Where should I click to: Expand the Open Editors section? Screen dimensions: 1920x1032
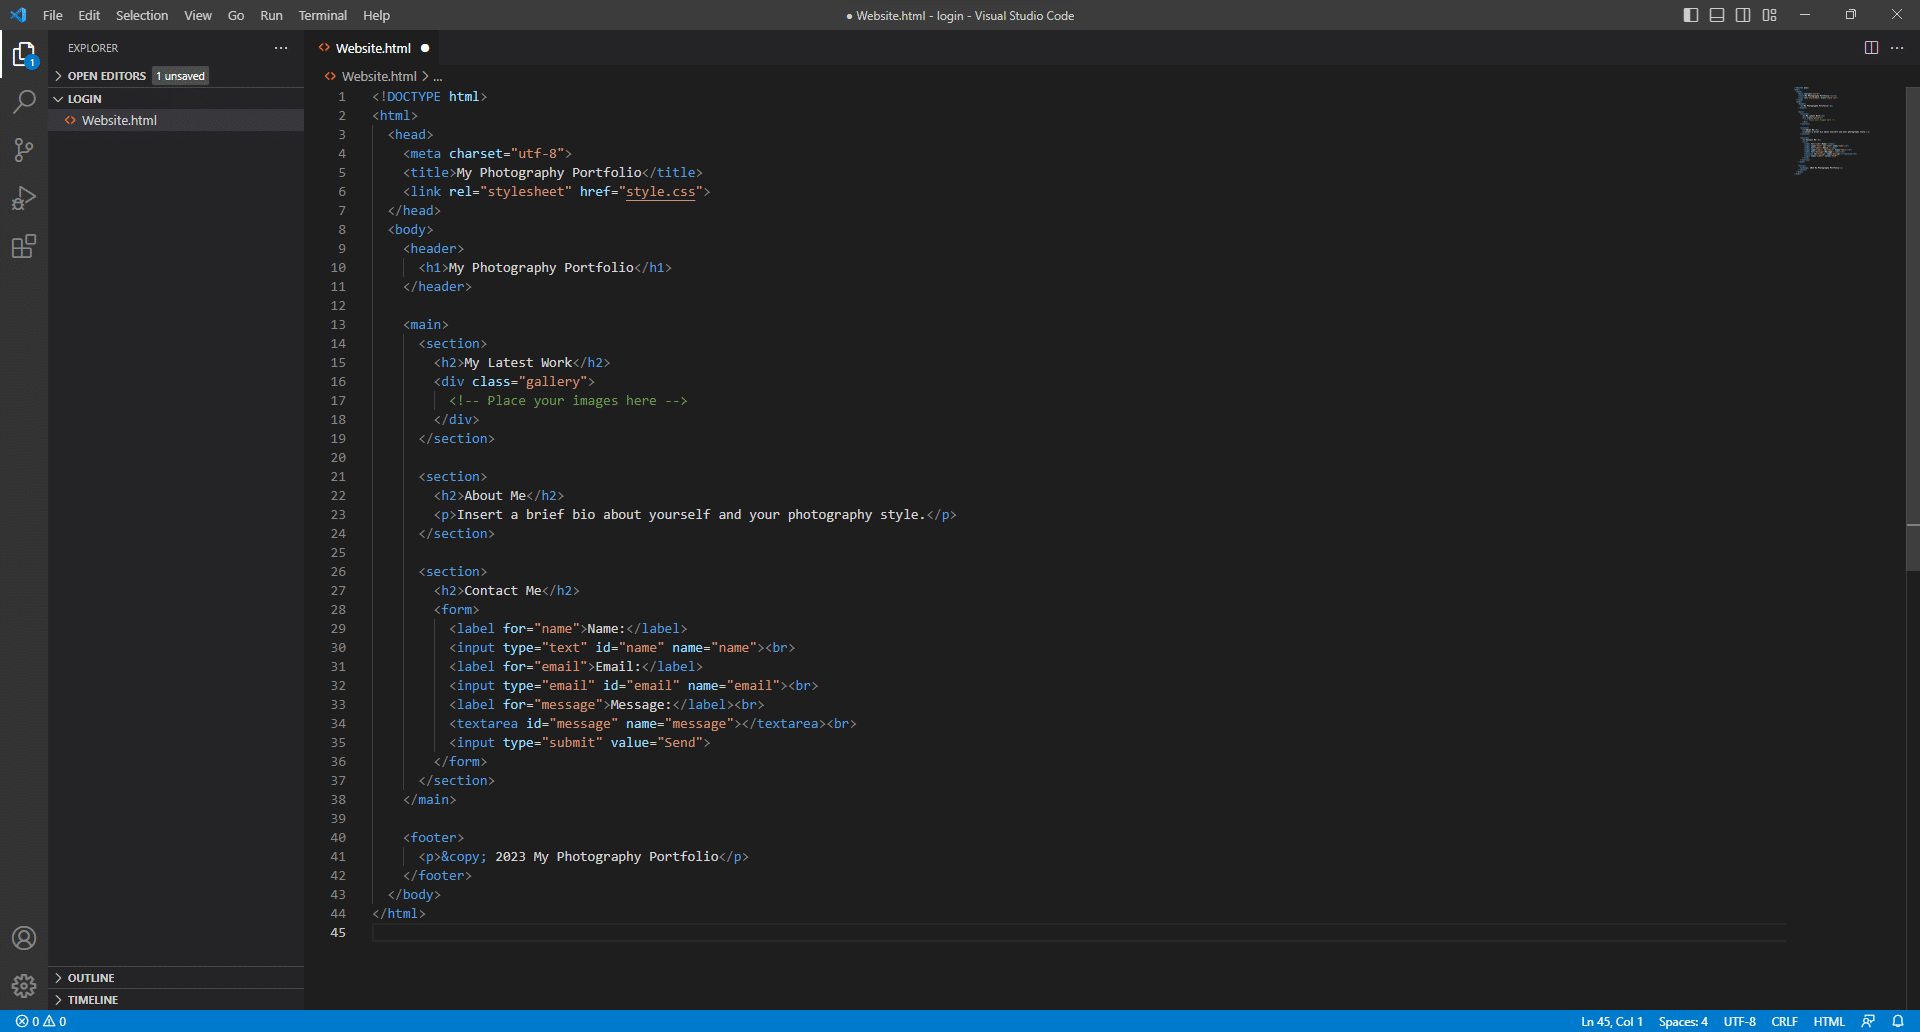click(106, 76)
